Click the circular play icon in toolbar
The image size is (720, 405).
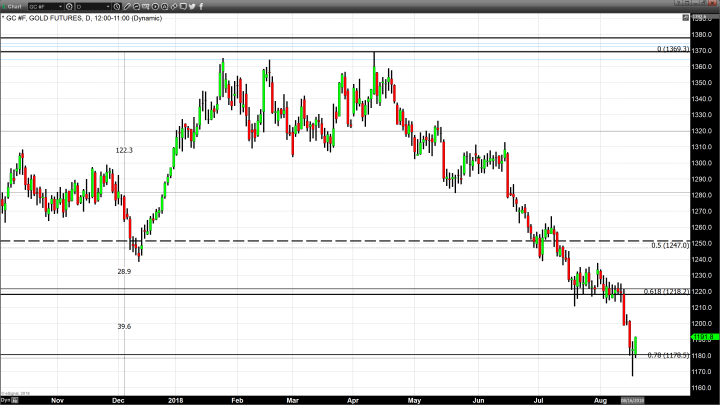[155, 6]
